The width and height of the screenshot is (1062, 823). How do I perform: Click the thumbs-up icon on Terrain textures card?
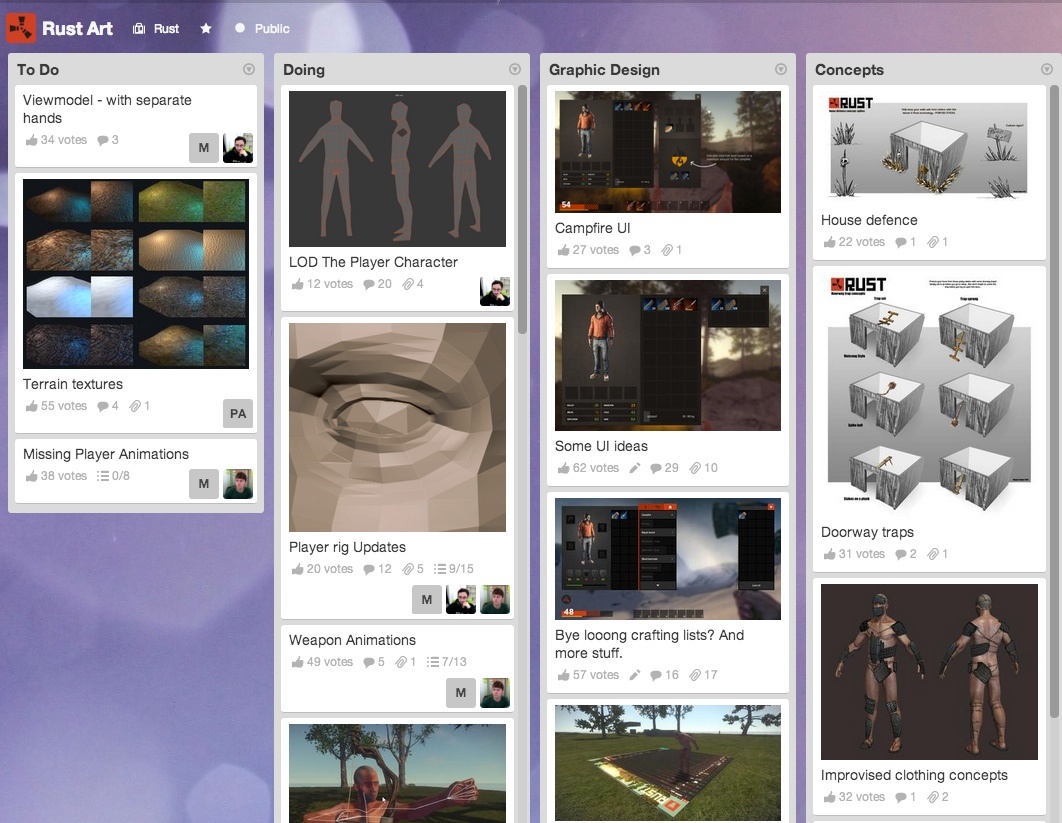tap(31, 406)
